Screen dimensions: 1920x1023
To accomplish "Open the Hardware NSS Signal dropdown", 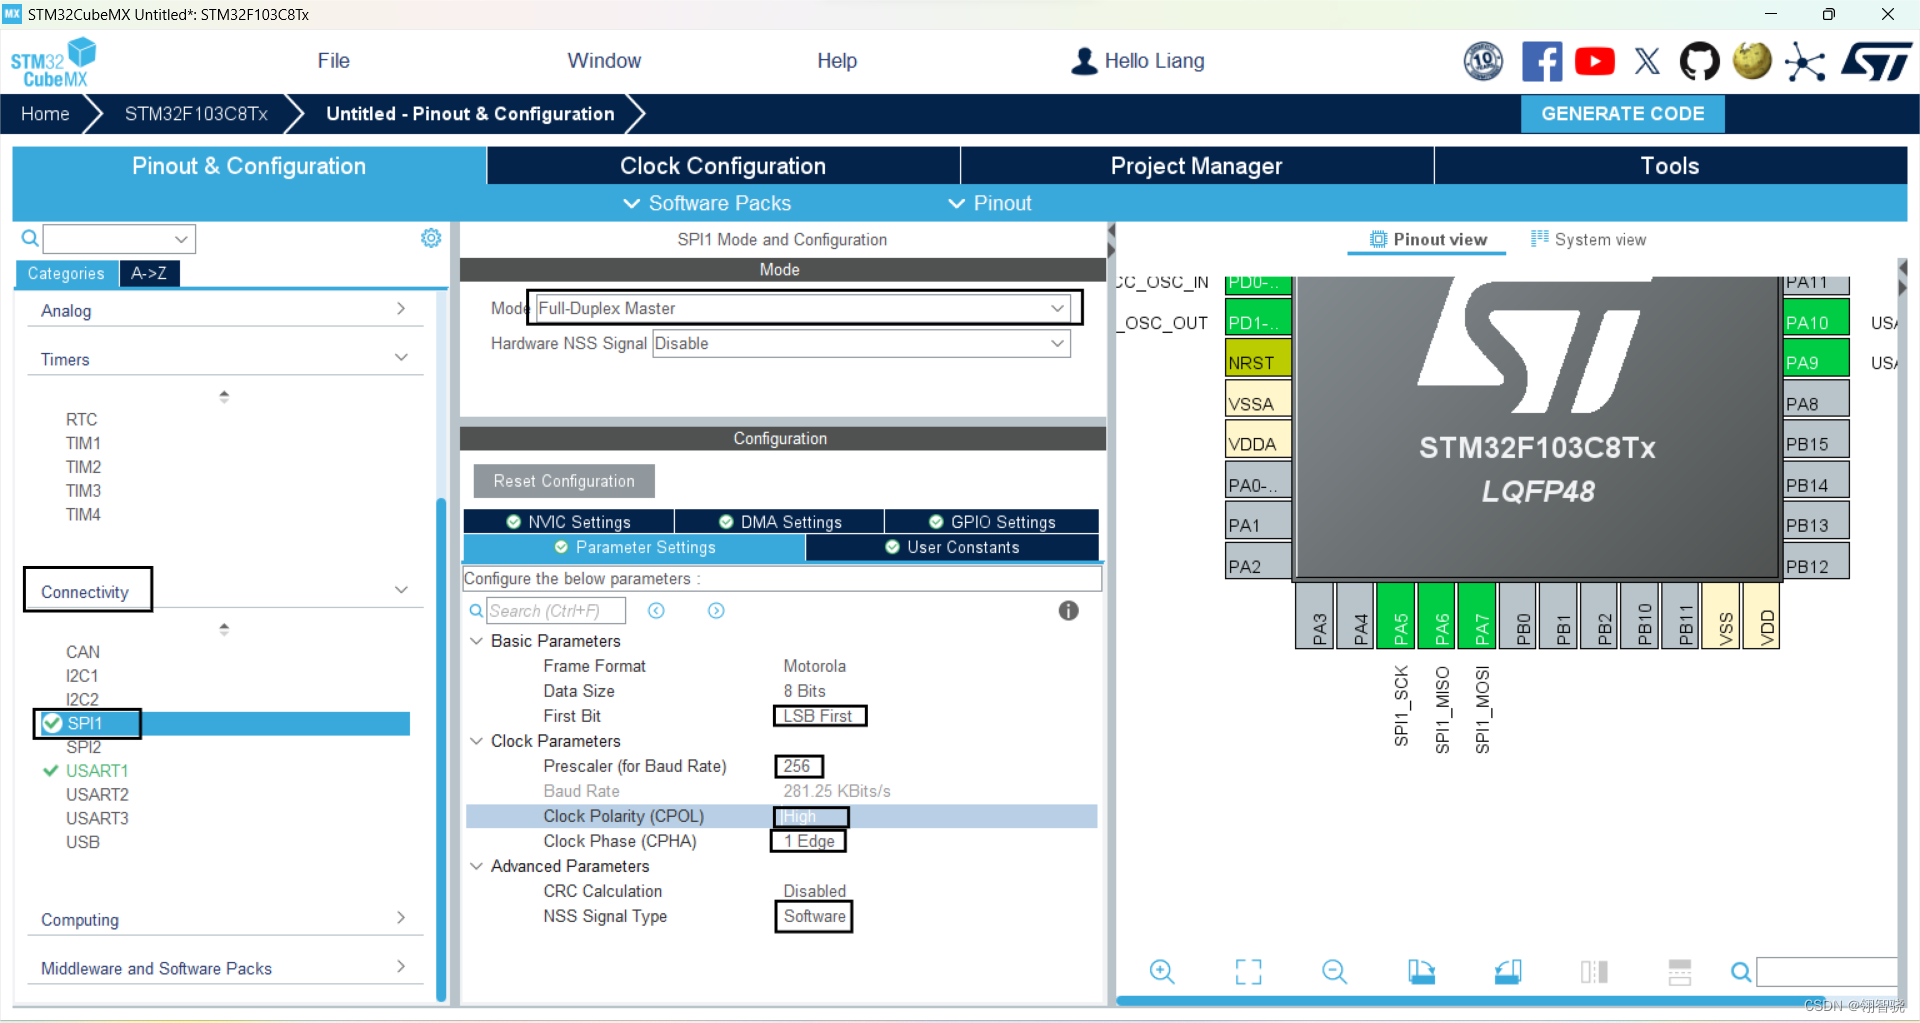I will click(x=861, y=344).
